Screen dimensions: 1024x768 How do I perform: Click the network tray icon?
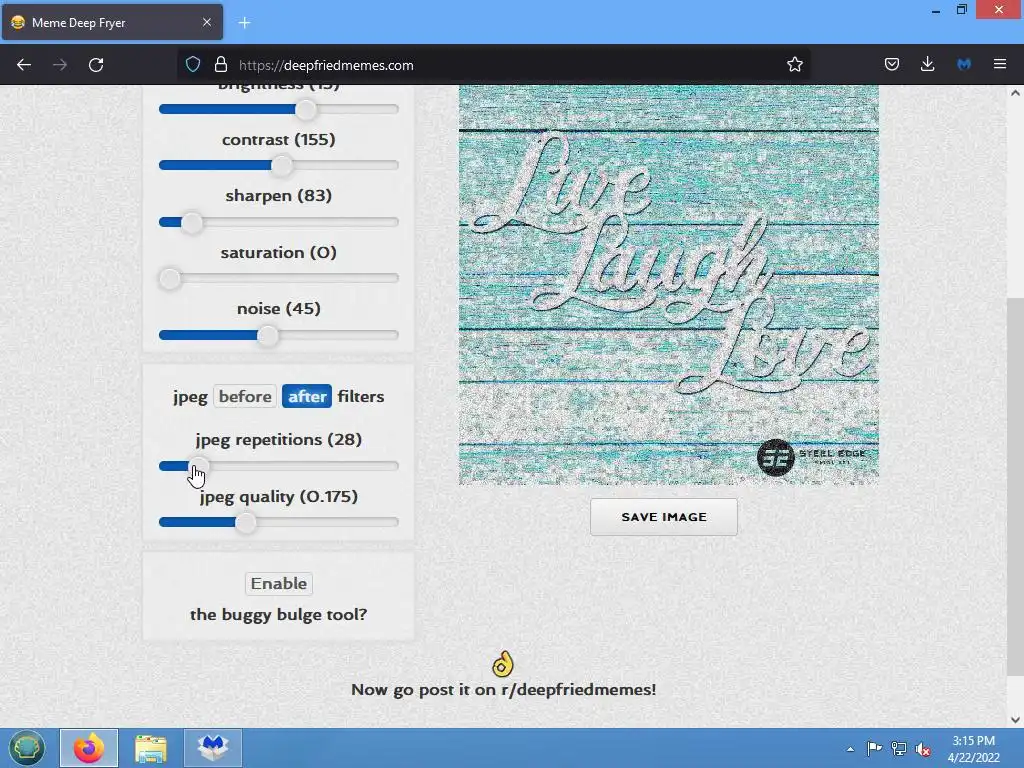click(x=899, y=749)
